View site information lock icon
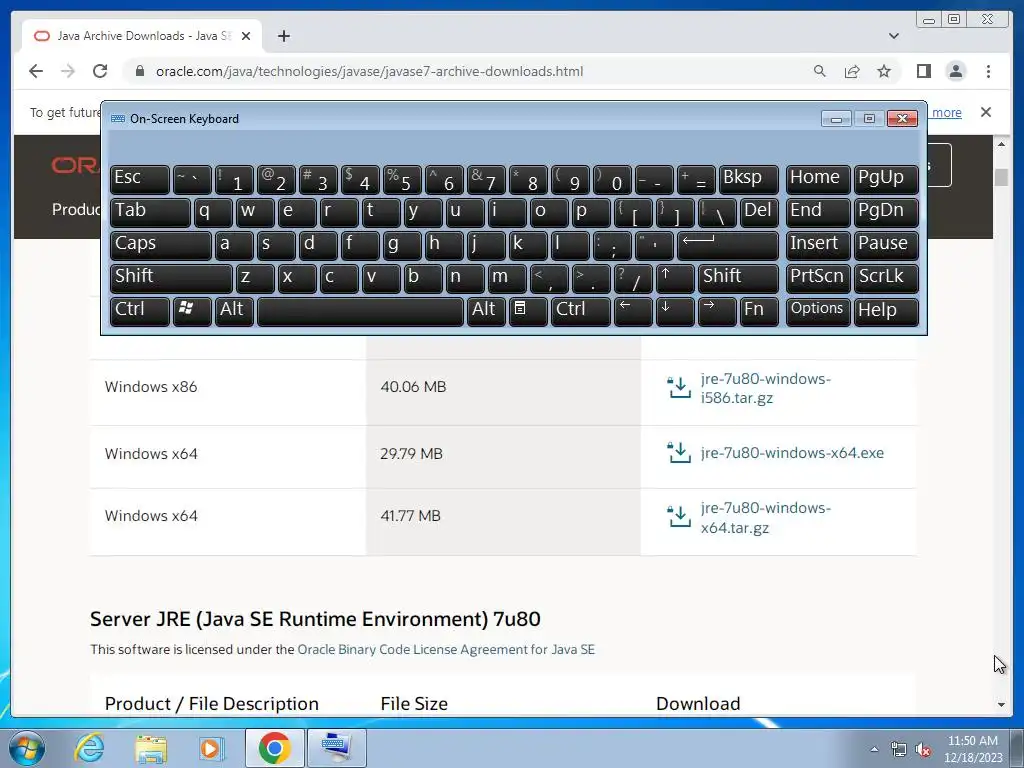The image size is (1024, 768). 139,71
